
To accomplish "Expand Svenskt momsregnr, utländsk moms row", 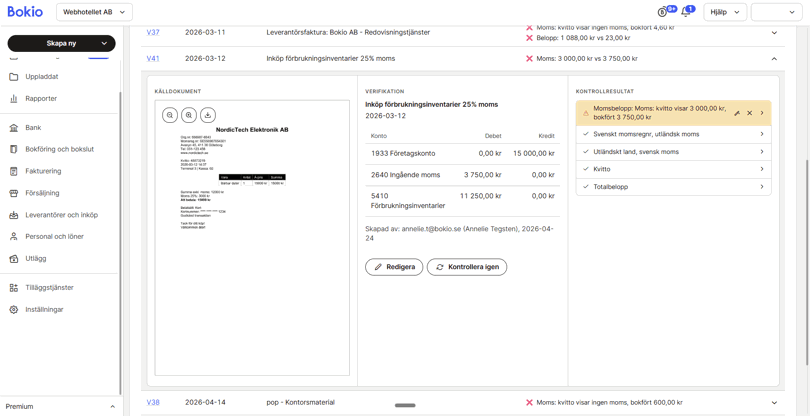I will click(673, 134).
